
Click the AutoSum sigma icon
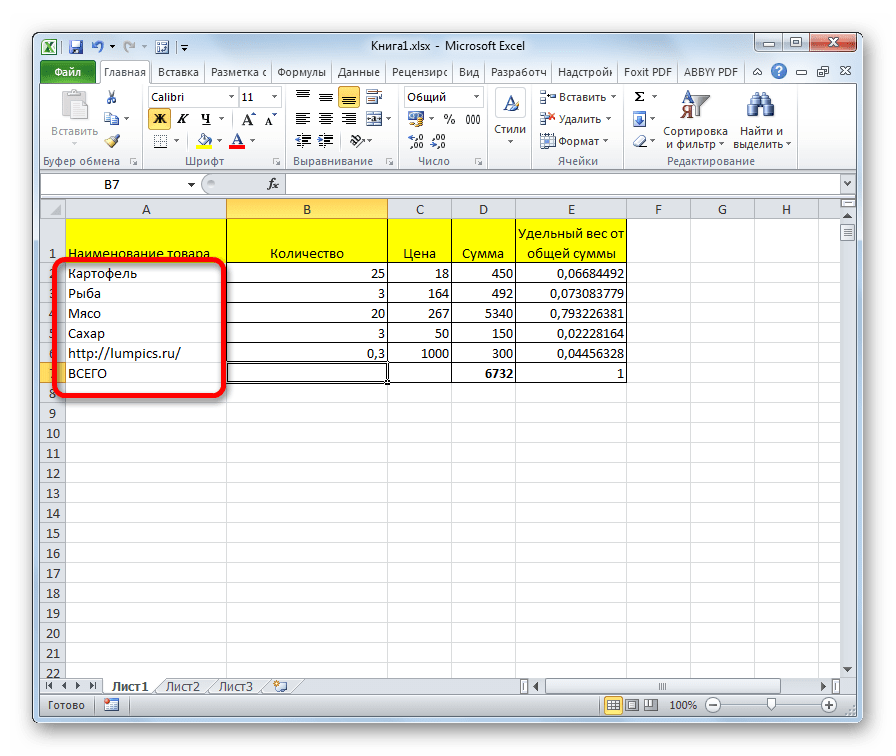point(639,97)
